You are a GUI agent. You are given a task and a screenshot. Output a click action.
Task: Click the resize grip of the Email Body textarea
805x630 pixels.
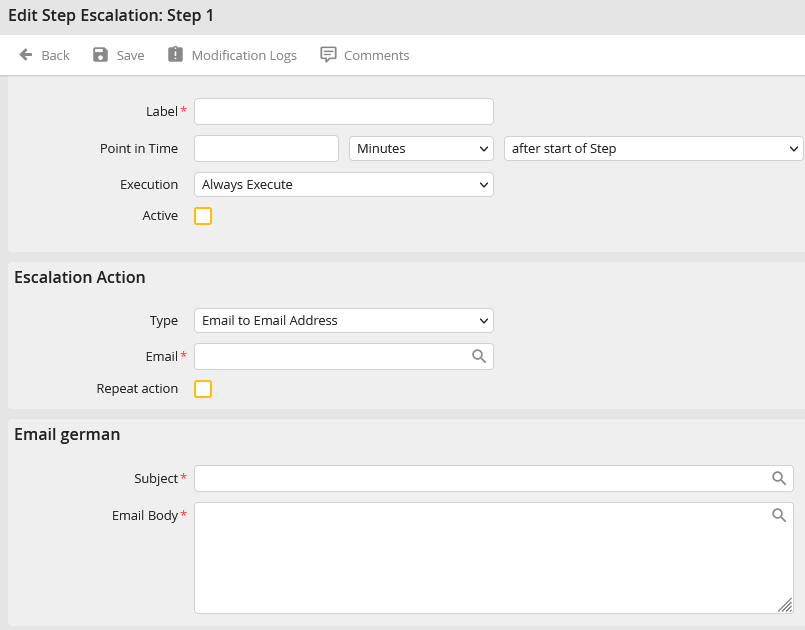click(x=785, y=605)
